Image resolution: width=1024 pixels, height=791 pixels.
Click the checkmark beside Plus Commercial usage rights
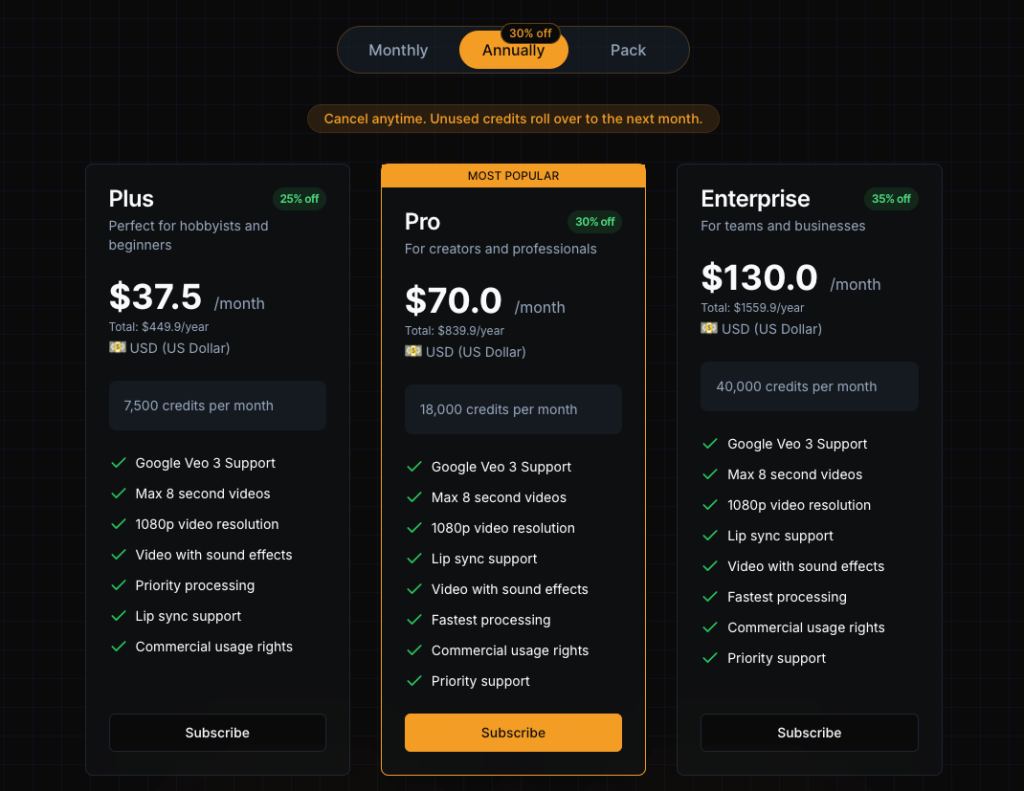coord(118,647)
